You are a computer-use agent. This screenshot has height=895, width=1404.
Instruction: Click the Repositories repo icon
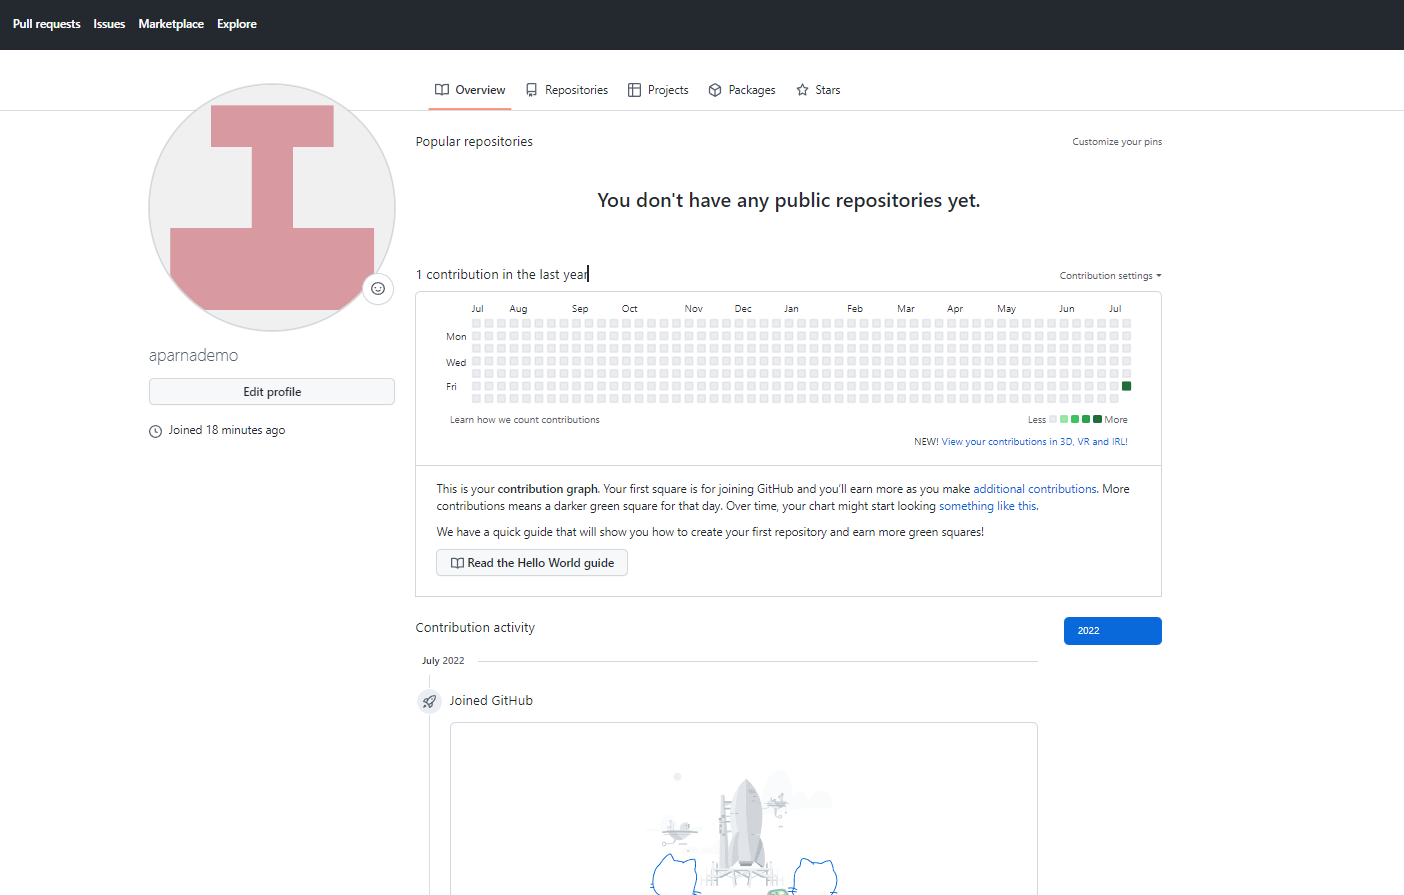pos(532,89)
